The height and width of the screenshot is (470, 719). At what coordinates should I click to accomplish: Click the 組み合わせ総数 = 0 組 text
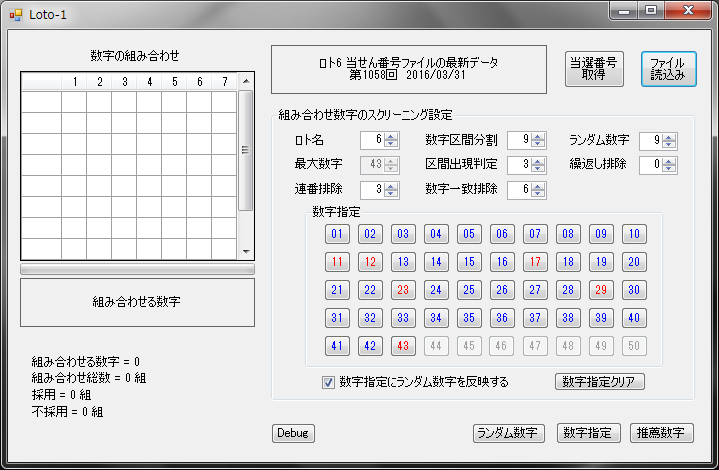[x=89, y=378]
